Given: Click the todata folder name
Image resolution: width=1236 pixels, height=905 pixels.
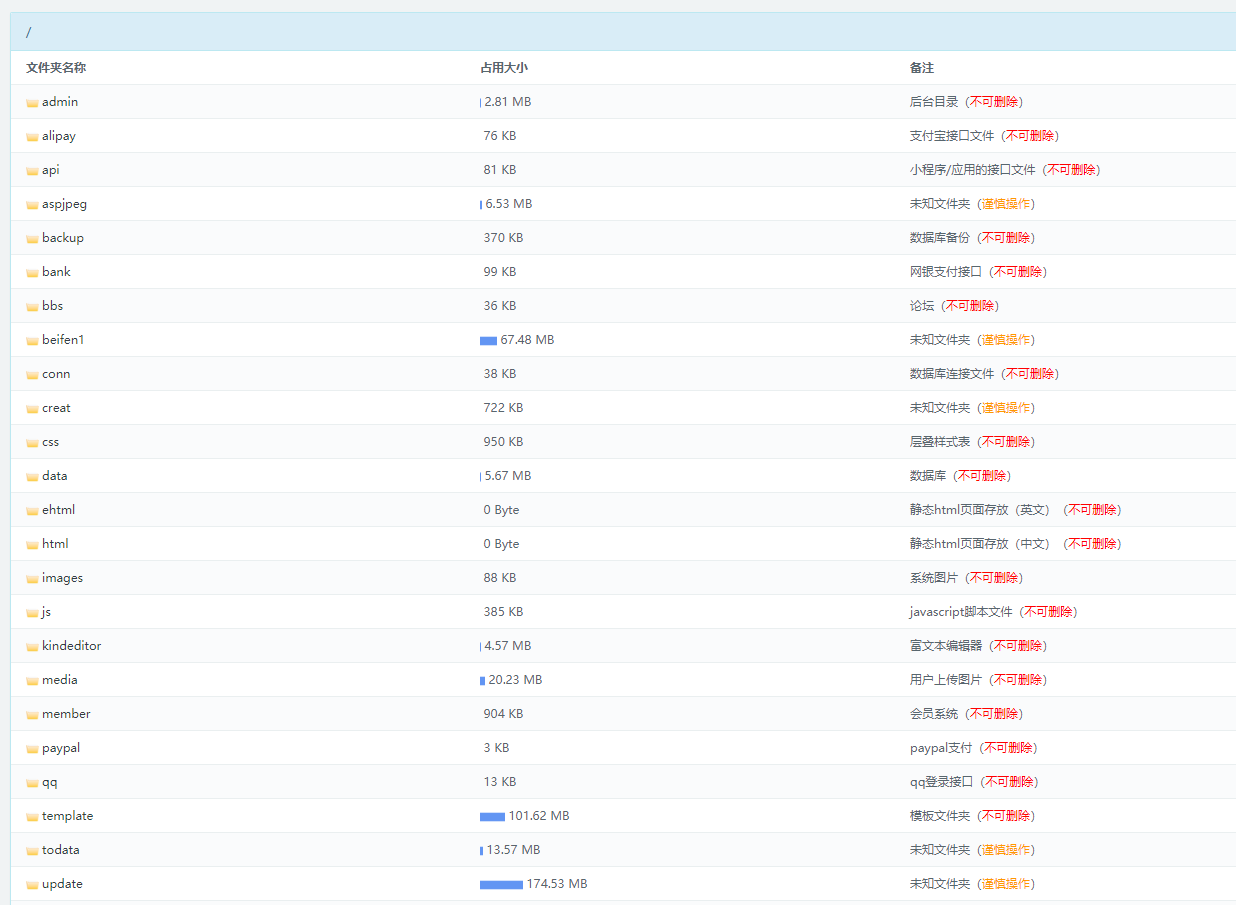Looking at the screenshot, I should click(61, 850).
